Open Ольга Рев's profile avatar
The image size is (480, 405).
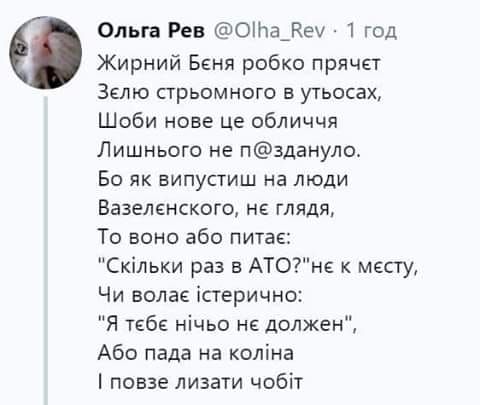pos(46,52)
